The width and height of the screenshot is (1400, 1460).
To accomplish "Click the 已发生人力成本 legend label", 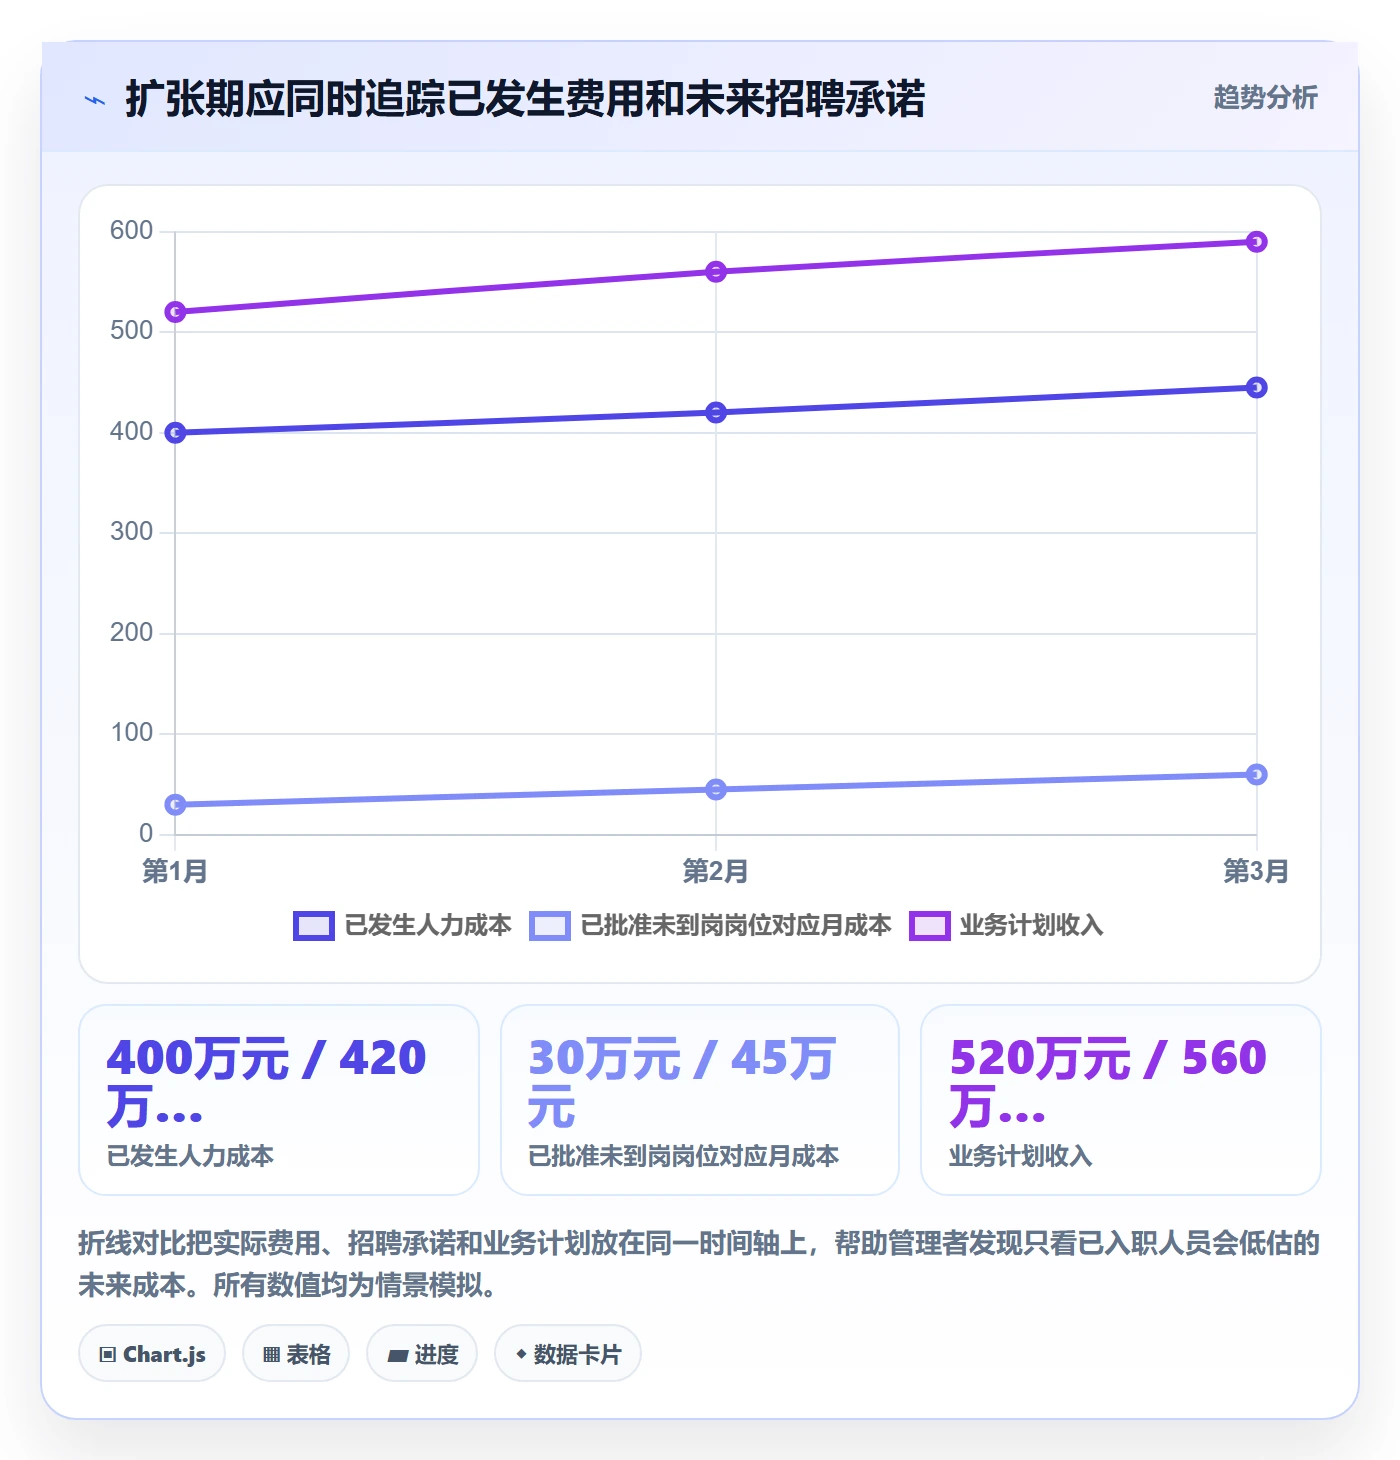I will point(428,925).
